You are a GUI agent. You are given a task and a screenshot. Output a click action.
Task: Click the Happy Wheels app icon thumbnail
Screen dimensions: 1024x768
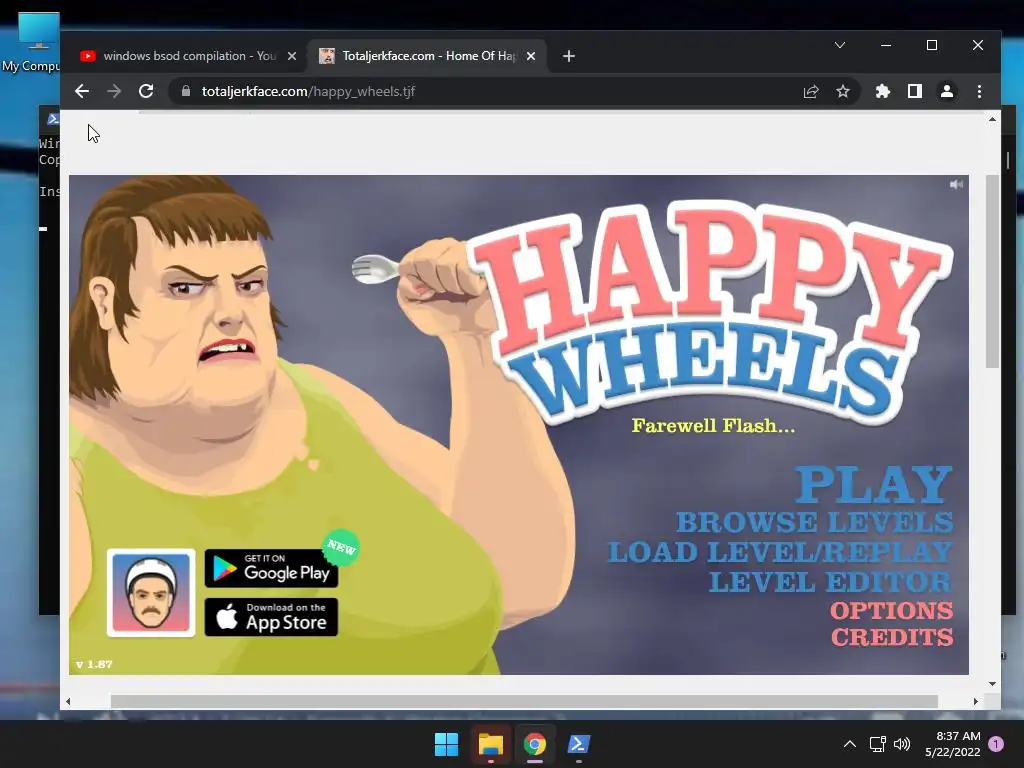(151, 593)
